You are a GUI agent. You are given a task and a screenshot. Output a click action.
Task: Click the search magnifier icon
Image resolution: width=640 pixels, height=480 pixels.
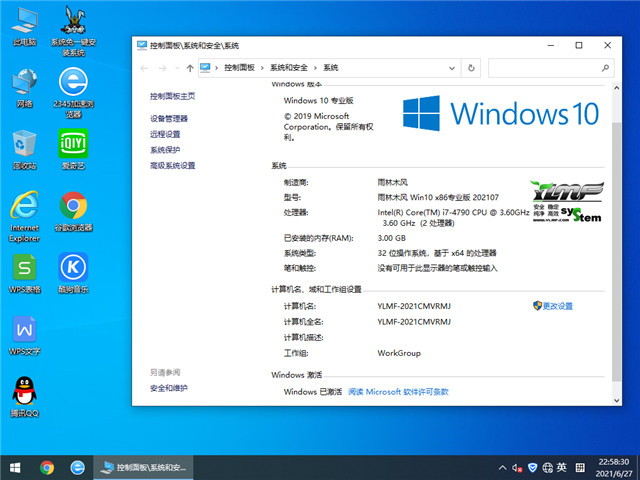click(605, 68)
